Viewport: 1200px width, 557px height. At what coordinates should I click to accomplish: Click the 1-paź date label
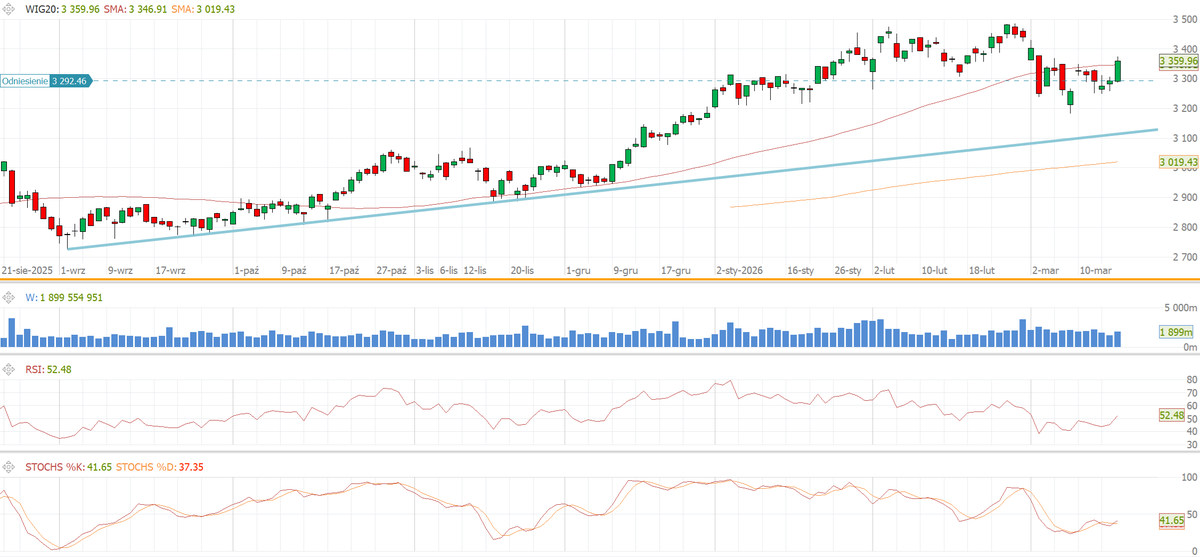248,270
